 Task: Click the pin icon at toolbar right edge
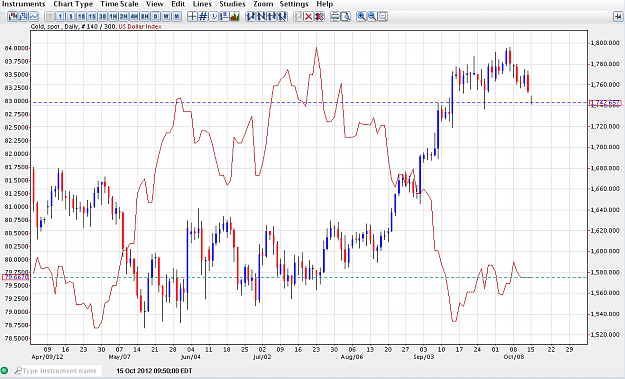(x=617, y=16)
